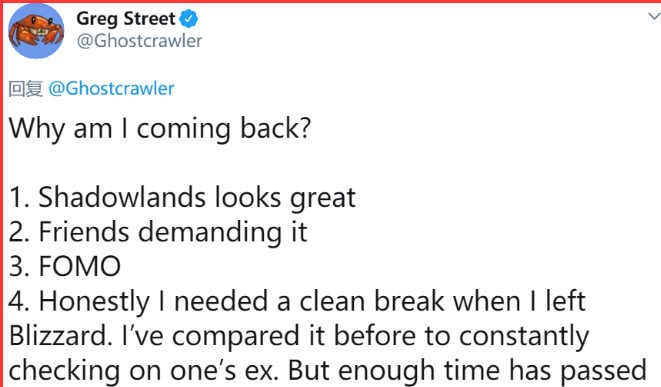
Task: Click the number '2.' list marker
Action: click(x=19, y=232)
